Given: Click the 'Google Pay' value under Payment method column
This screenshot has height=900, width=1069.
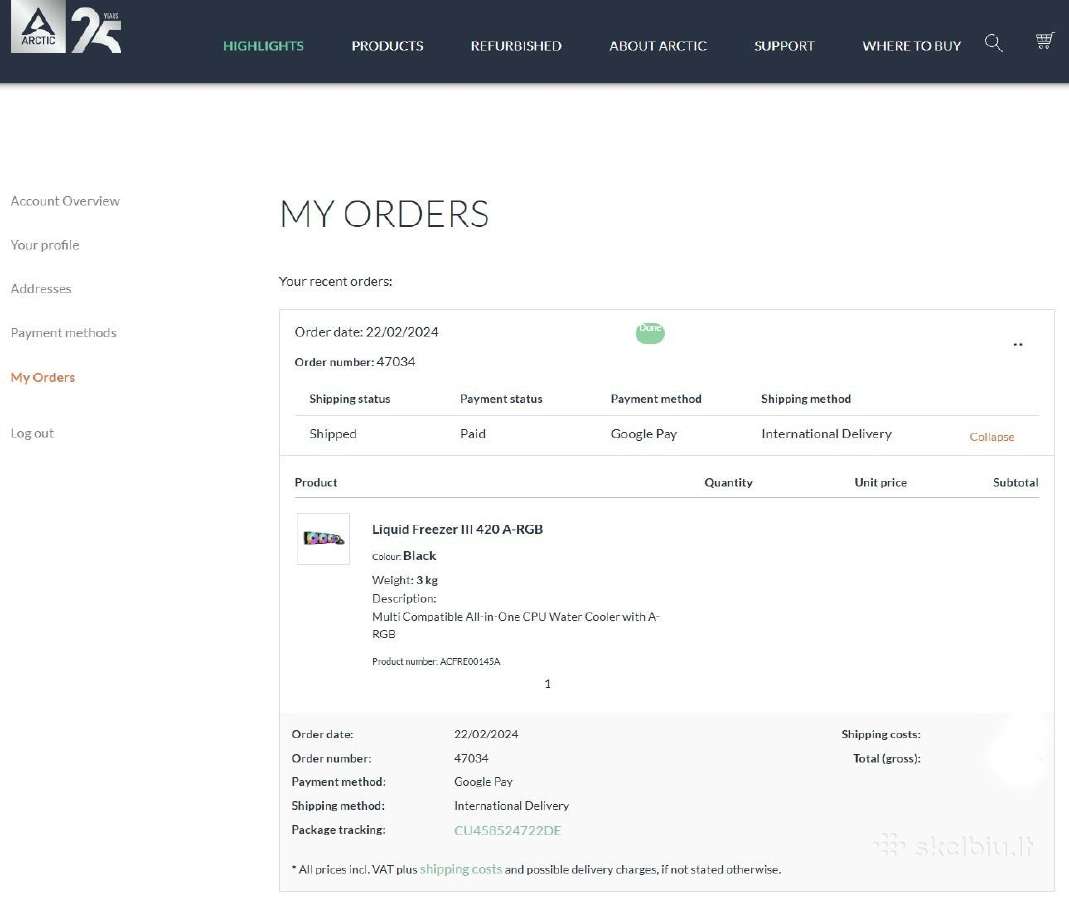Looking at the screenshot, I should coord(644,434).
